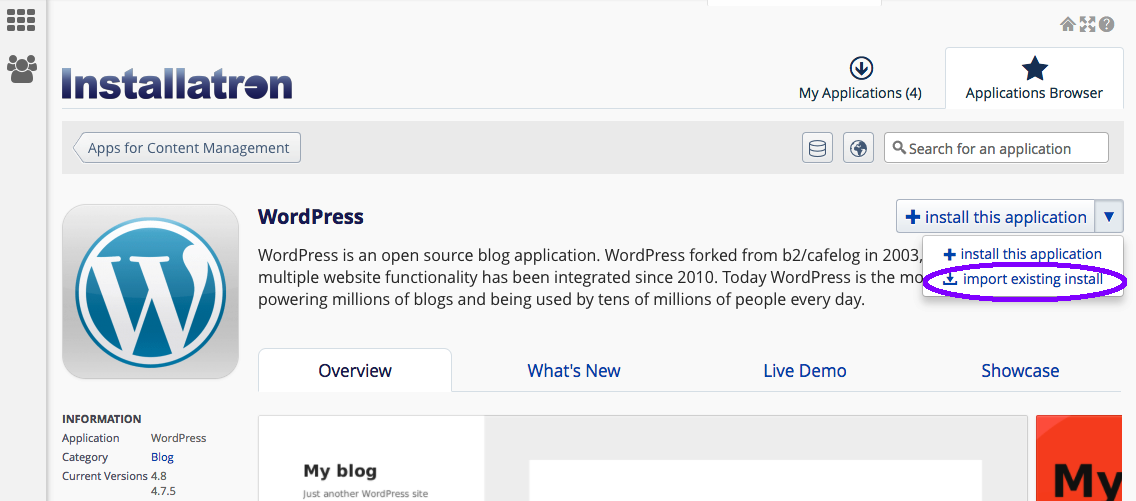
Task: Click the Category label
Action: (85, 457)
